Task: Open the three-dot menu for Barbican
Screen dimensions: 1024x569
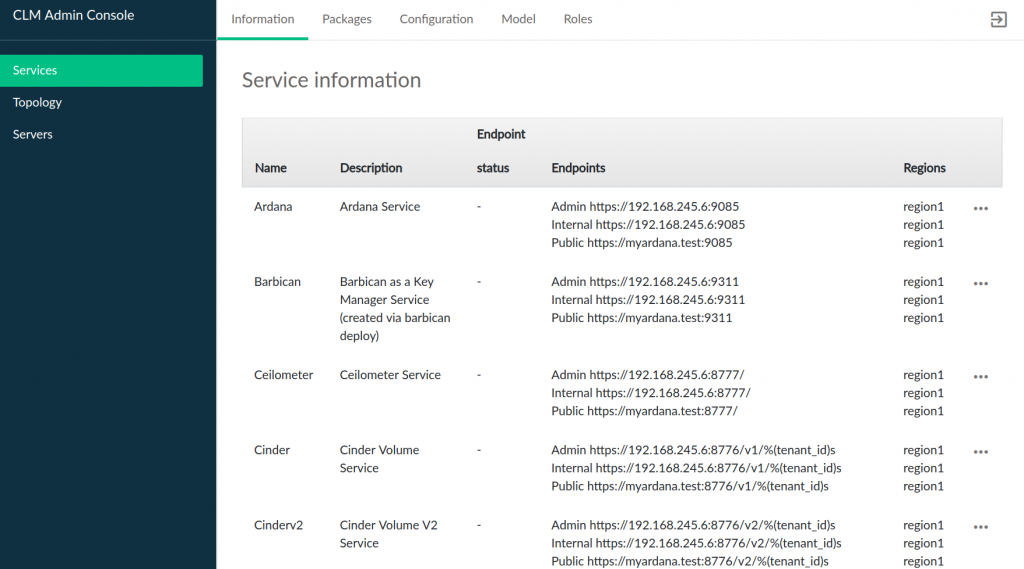Action: click(x=980, y=283)
